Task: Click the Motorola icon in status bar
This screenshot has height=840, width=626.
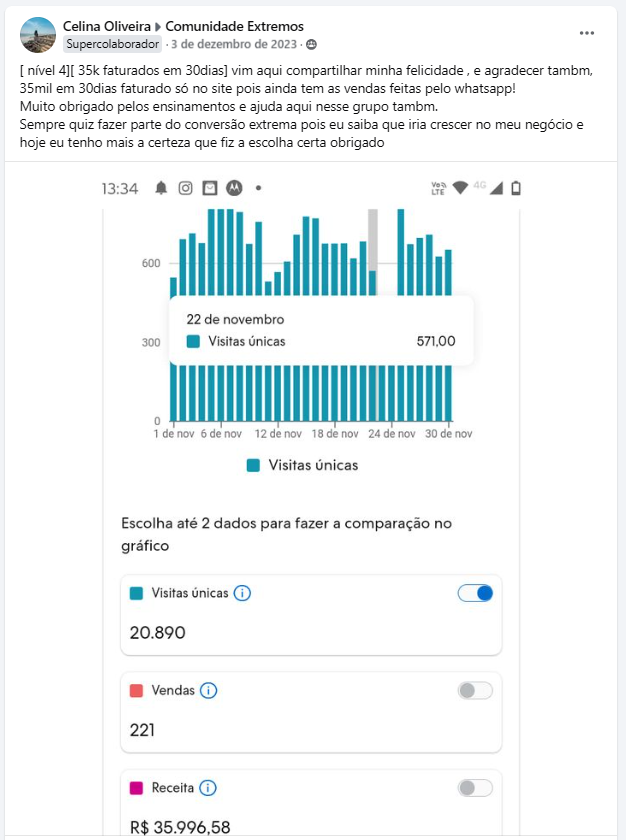Action: 234,188
